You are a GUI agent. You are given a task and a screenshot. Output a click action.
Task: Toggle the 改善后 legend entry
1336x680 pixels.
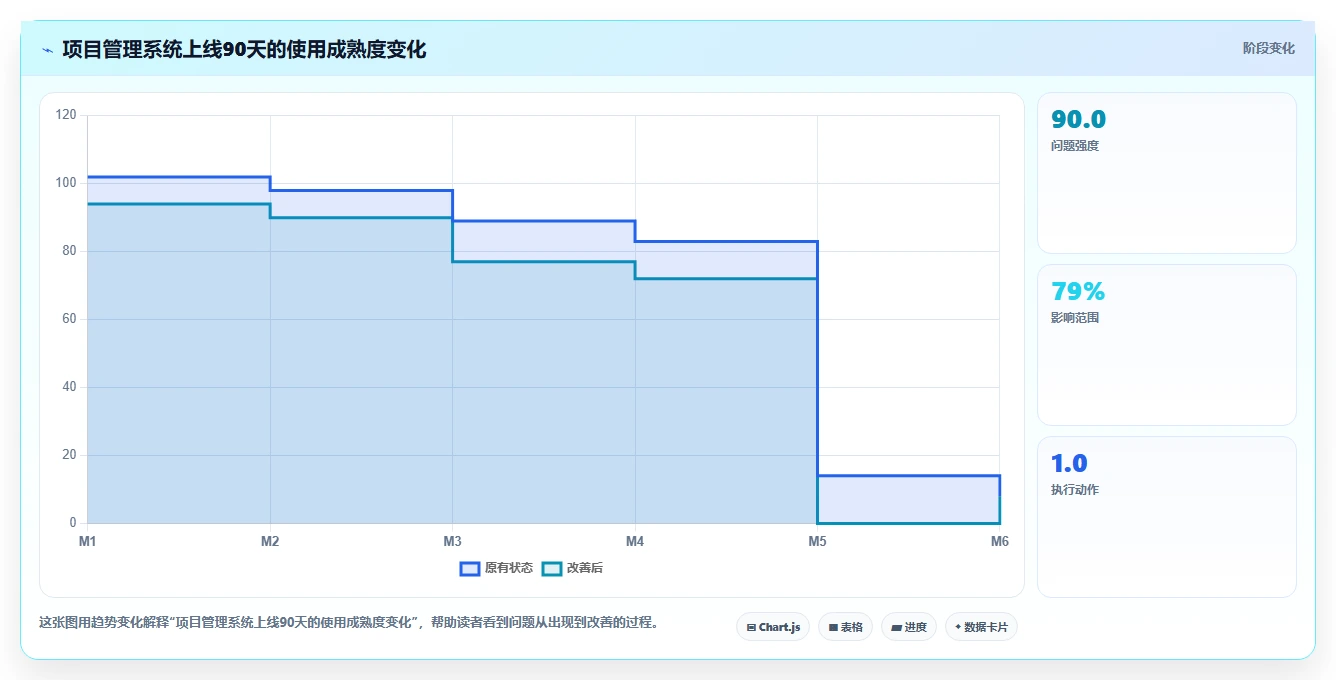572,568
